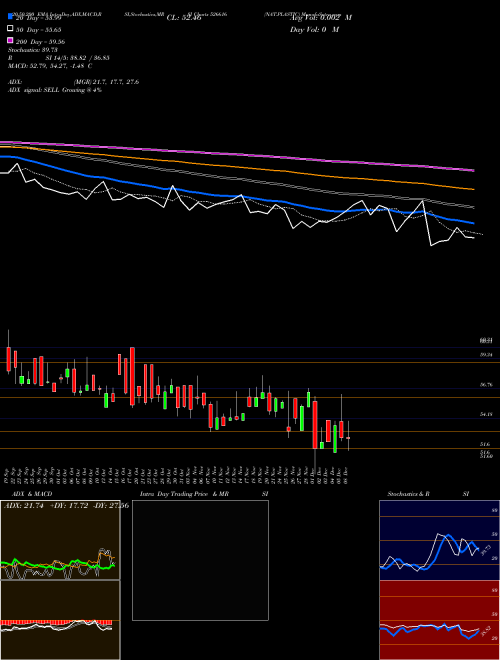
Task: Click the 'Avg Vol: 0.002 M' text
Action: coord(321,18)
